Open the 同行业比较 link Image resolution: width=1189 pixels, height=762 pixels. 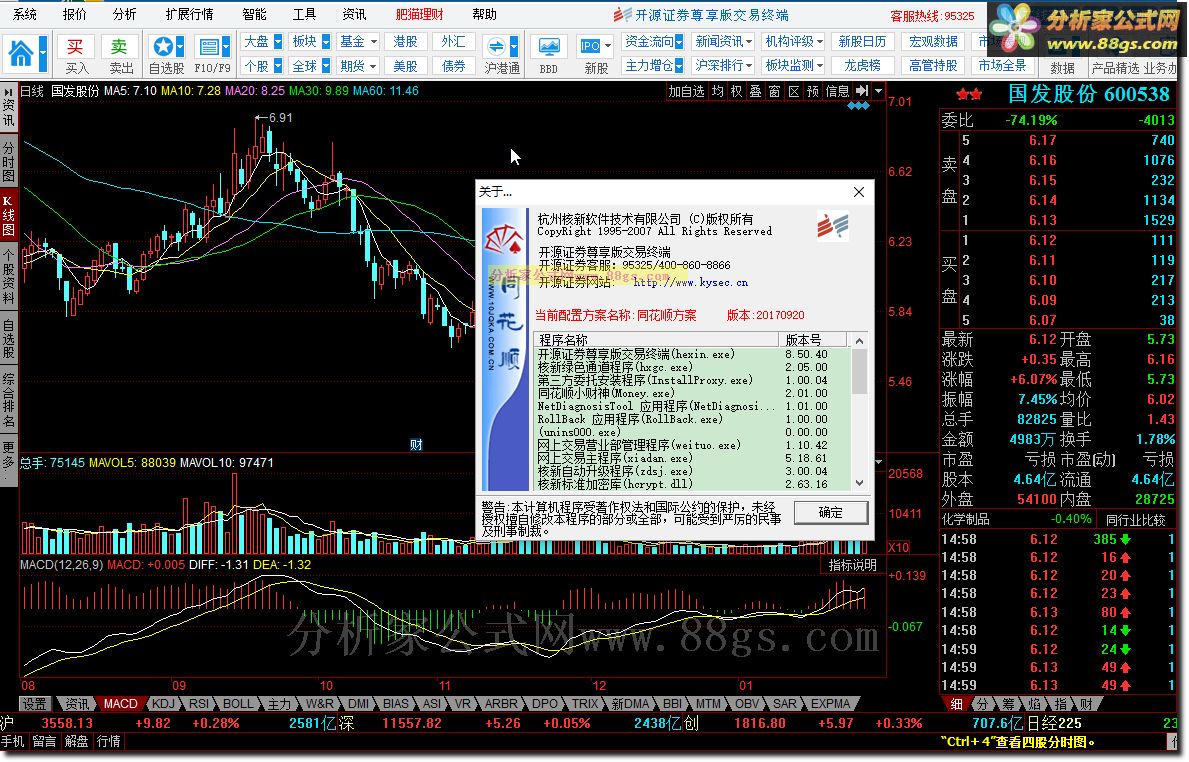1134,520
